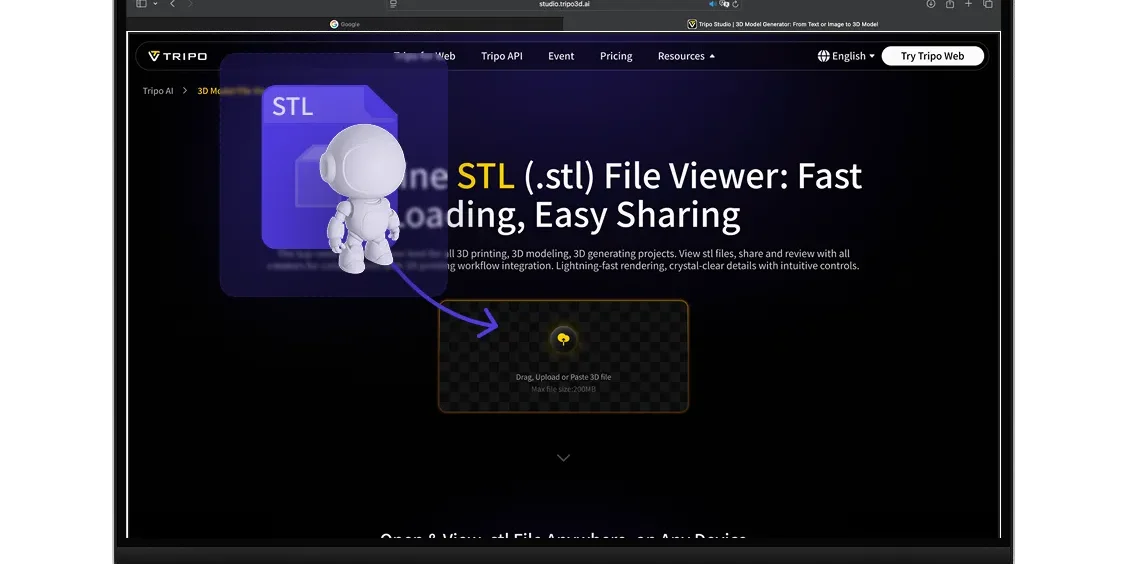Click the Safari share icon
The image size is (1128, 564).
[x=950, y=4]
